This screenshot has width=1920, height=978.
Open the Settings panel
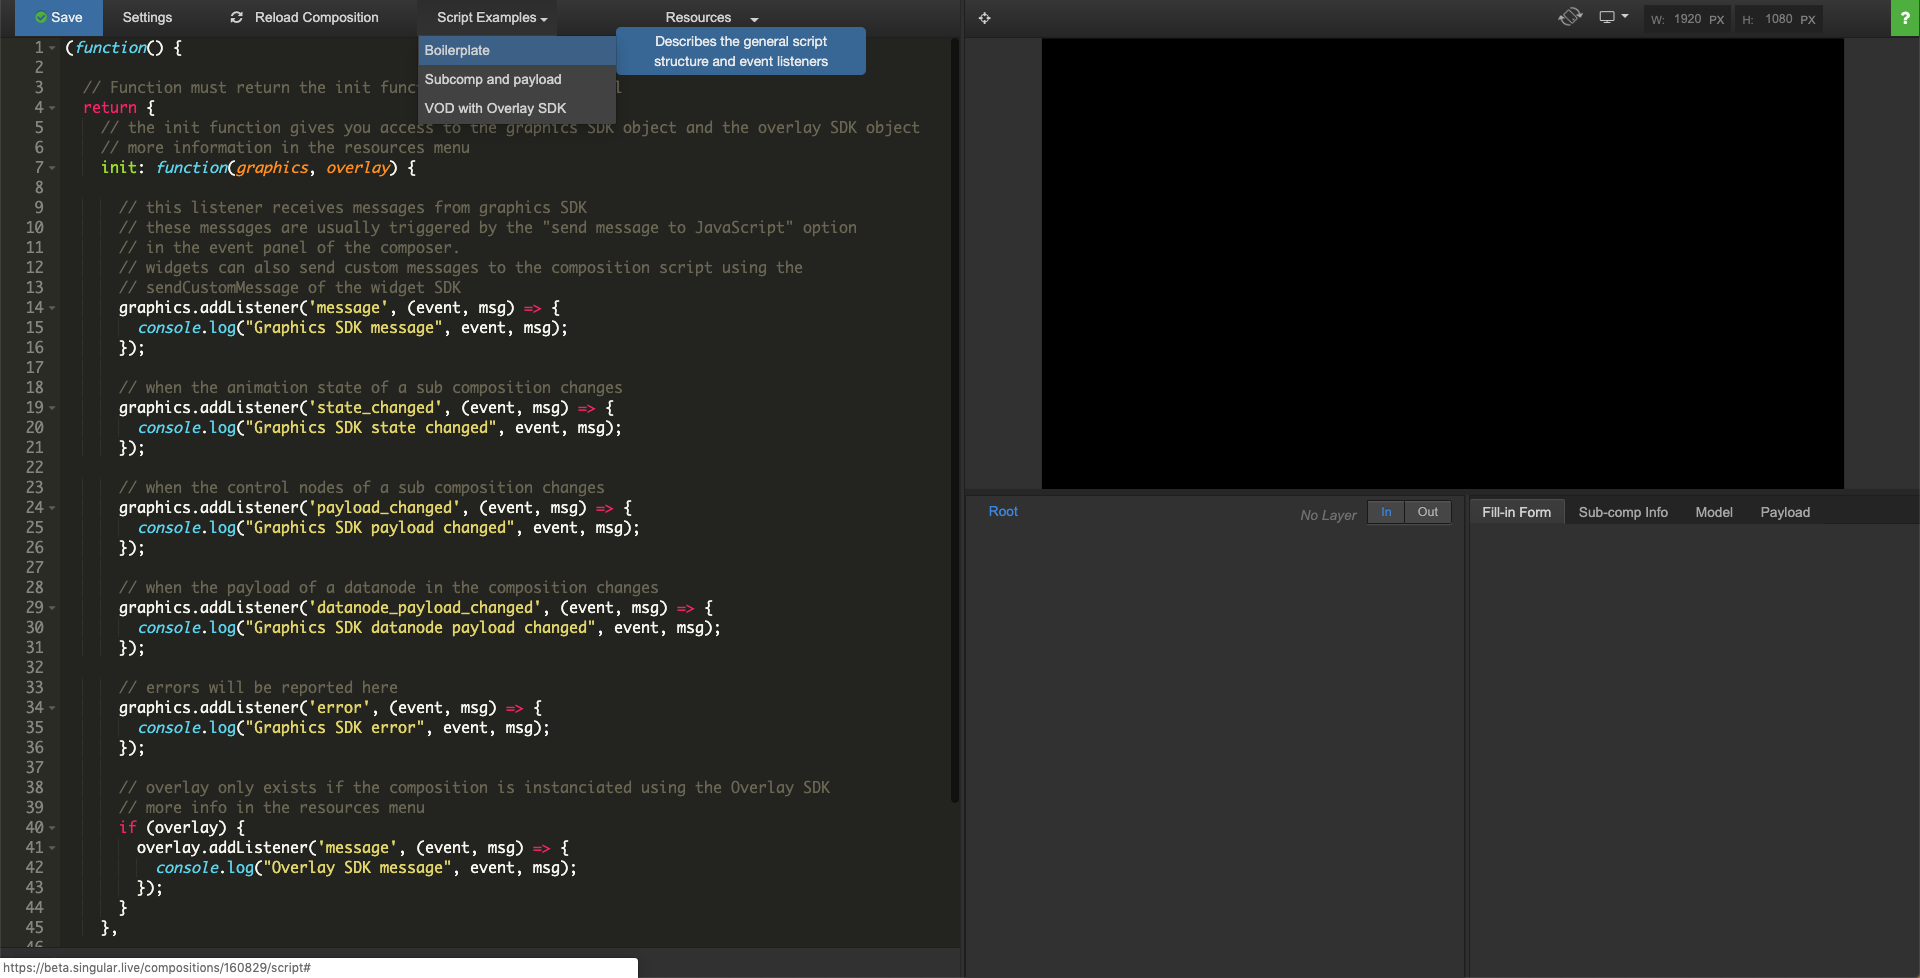click(x=147, y=17)
